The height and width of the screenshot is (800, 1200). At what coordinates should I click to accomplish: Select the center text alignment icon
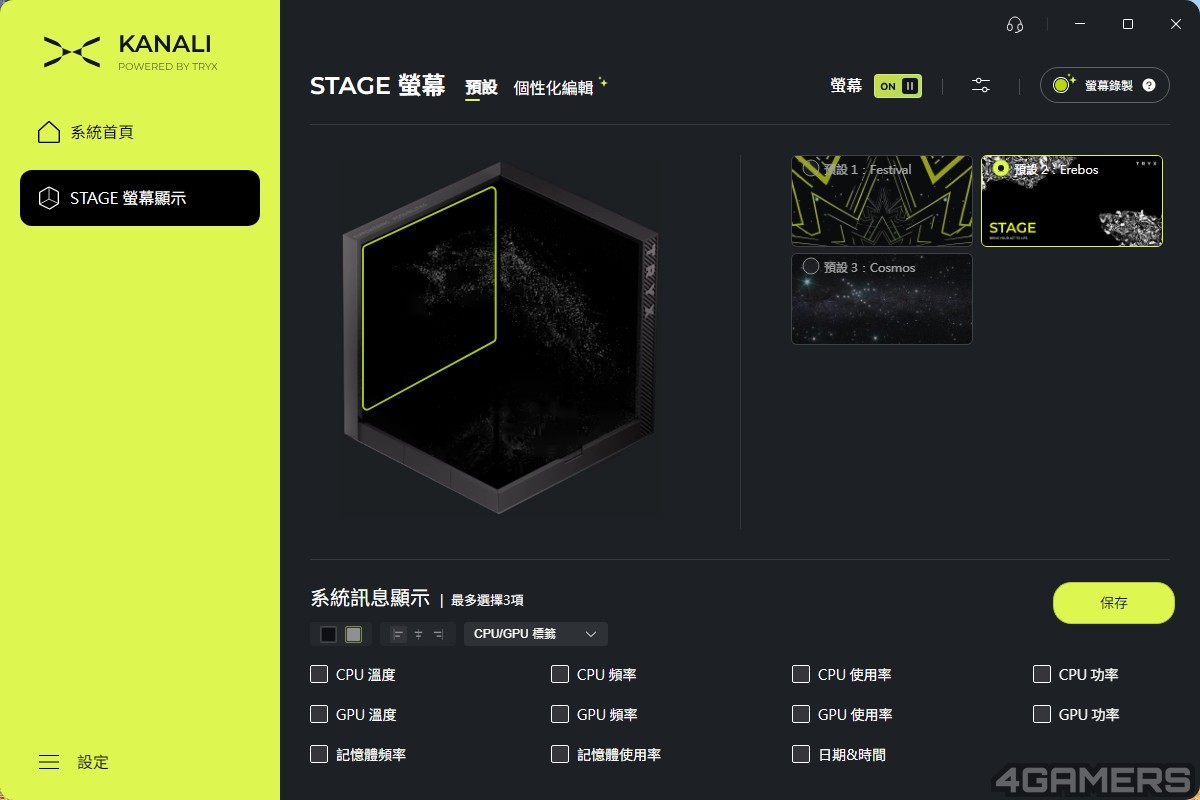click(x=418, y=634)
